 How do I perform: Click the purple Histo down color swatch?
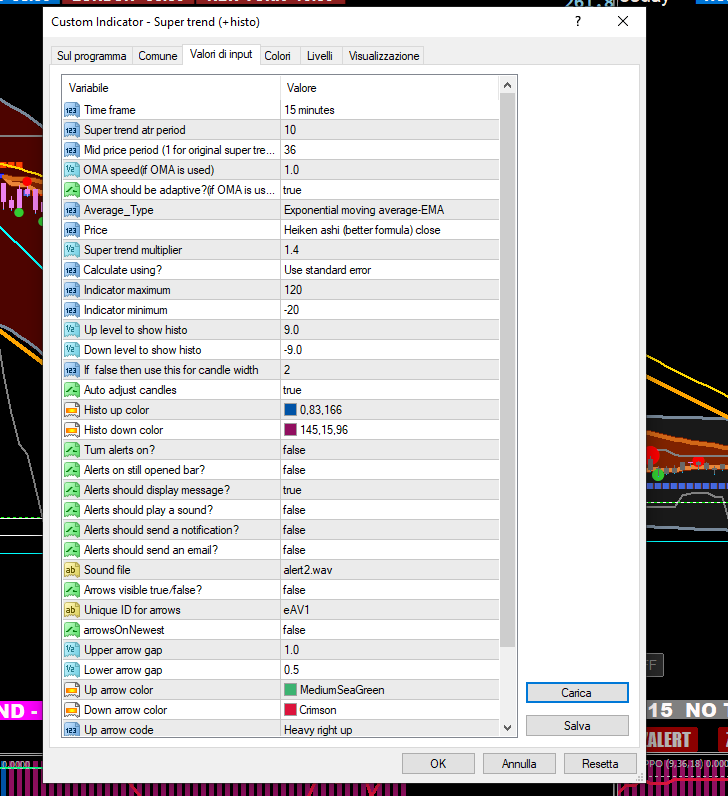pos(290,430)
